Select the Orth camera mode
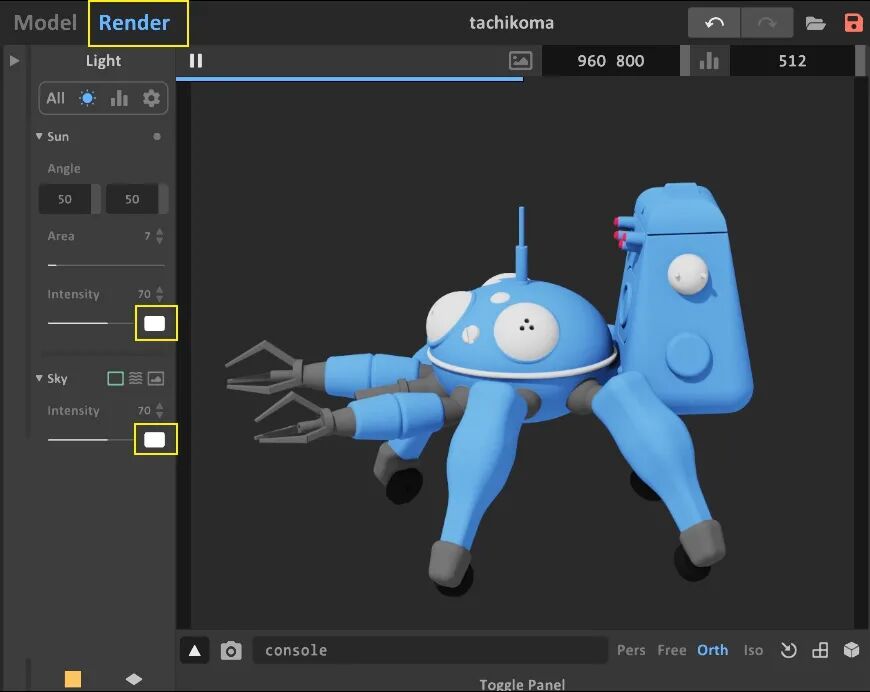 pyautogui.click(x=712, y=650)
